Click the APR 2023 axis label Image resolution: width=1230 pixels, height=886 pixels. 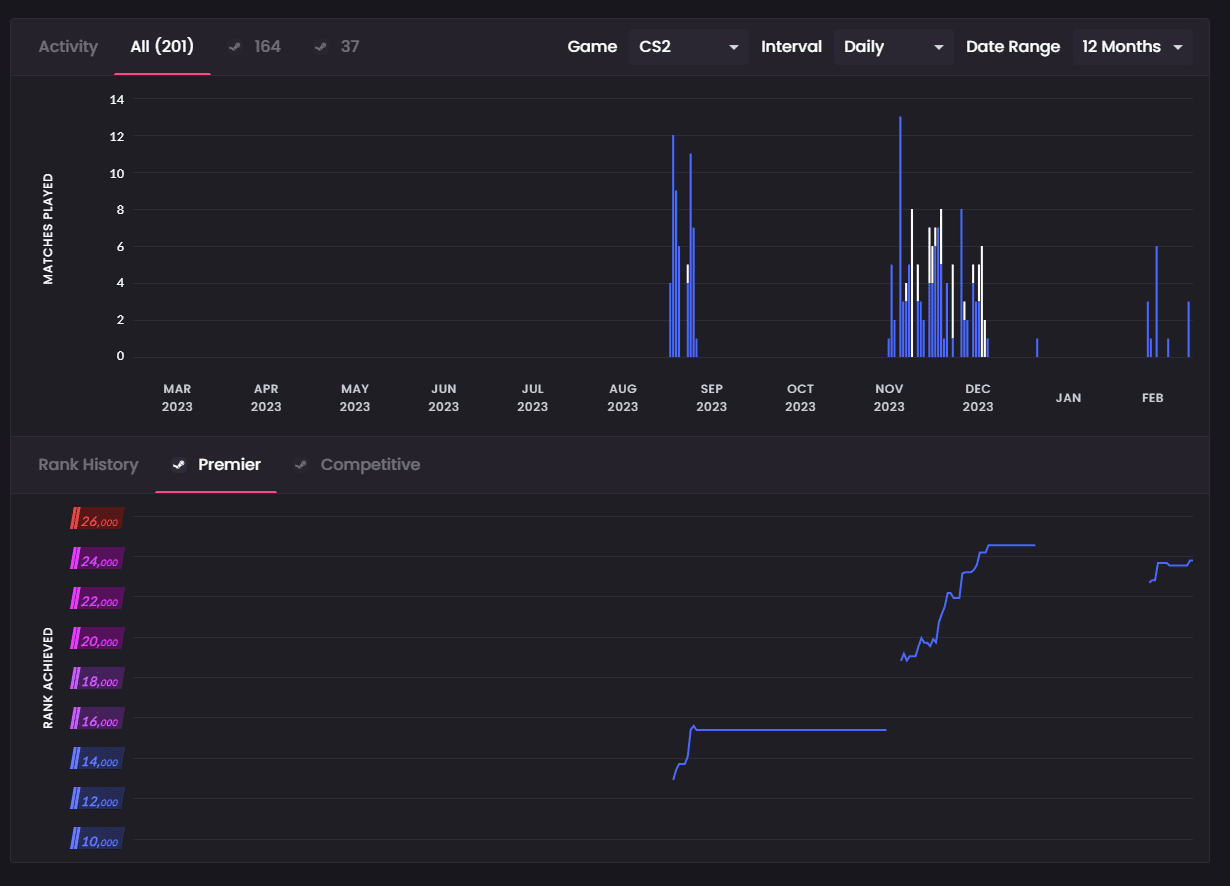click(266, 398)
